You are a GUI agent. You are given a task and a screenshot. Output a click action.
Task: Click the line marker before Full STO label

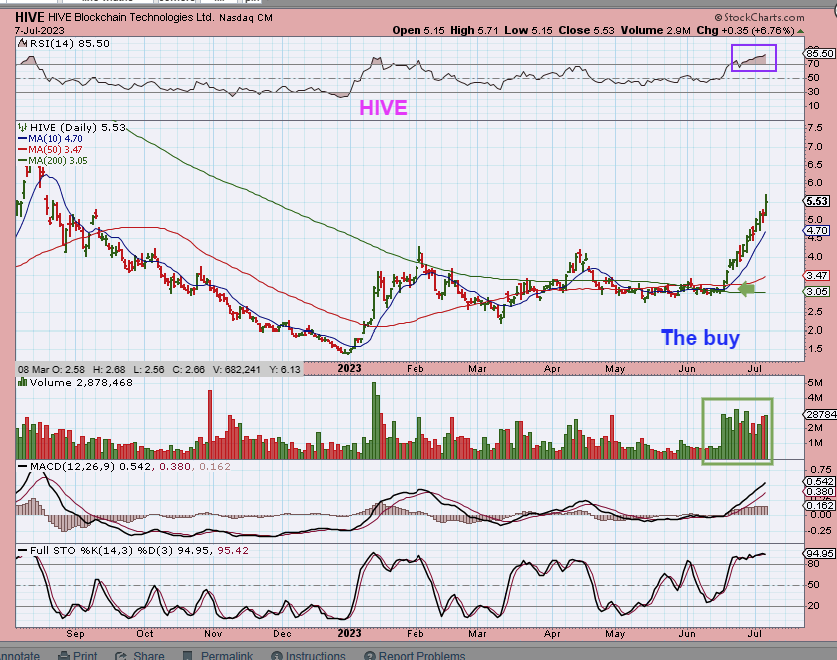coord(22,550)
